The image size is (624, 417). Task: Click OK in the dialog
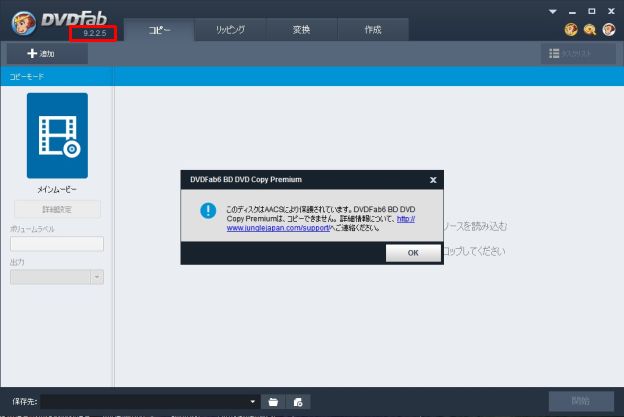413,253
